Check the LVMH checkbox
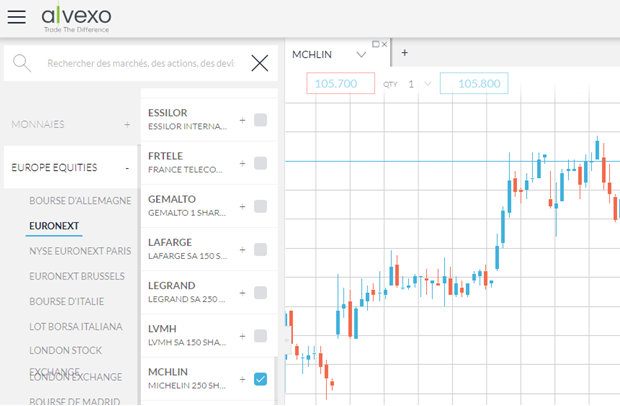 [x=260, y=336]
